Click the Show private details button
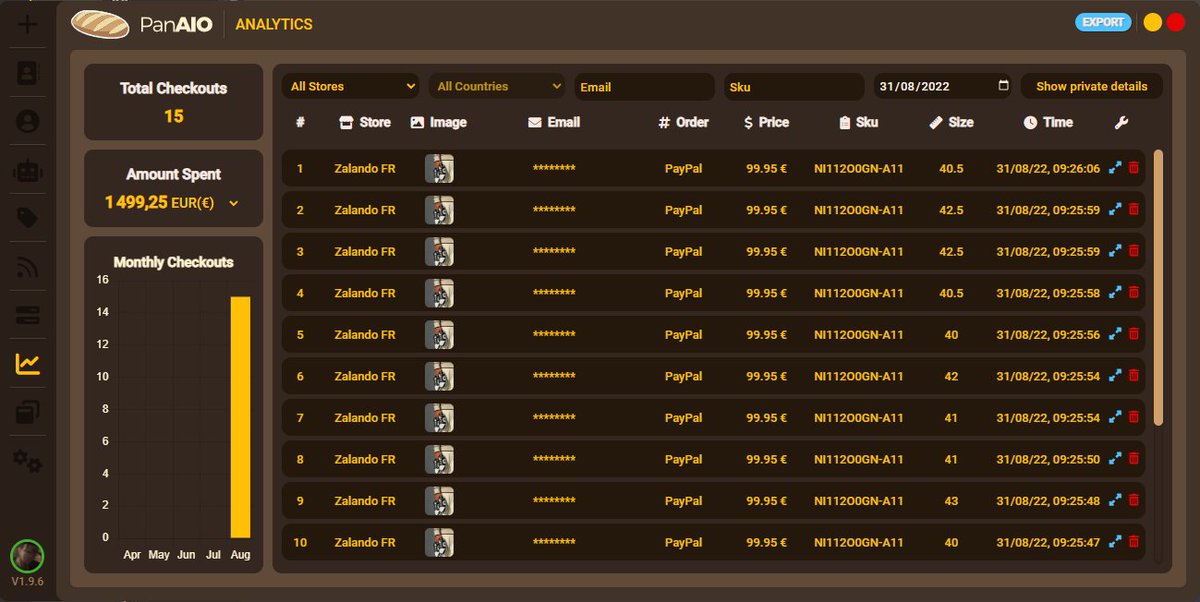The image size is (1200, 602). coord(1091,86)
